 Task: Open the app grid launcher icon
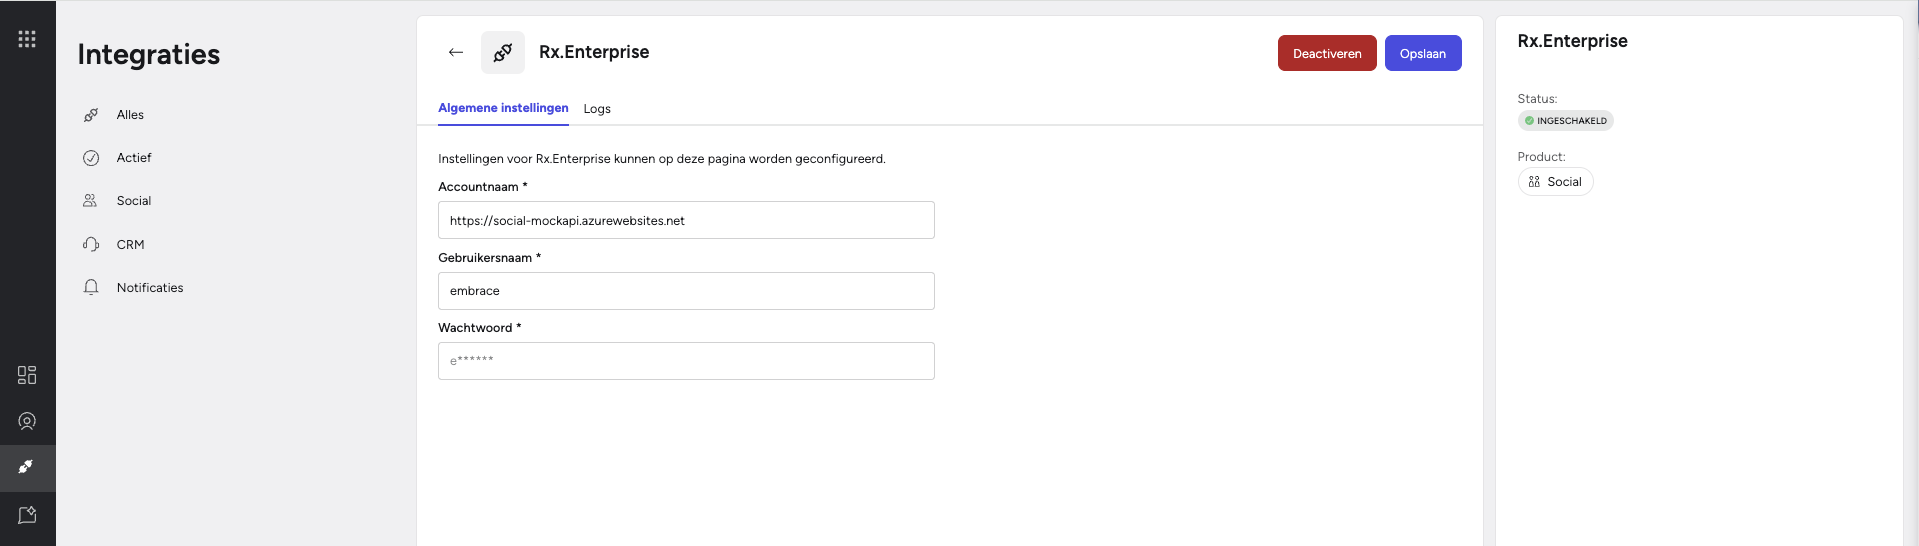click(27, 39)
